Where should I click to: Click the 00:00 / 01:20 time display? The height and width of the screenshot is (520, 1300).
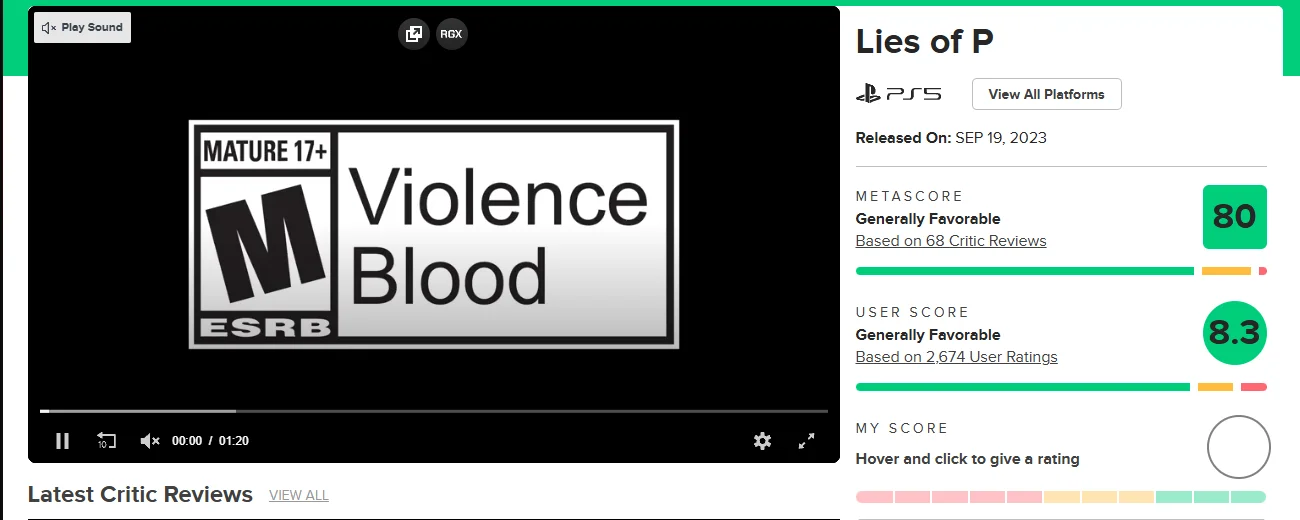coord(210,441)
